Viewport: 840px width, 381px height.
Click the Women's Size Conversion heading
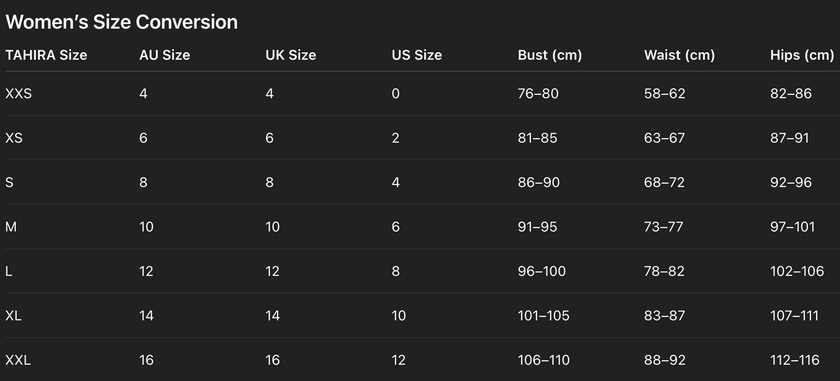[x=122, y=23]
